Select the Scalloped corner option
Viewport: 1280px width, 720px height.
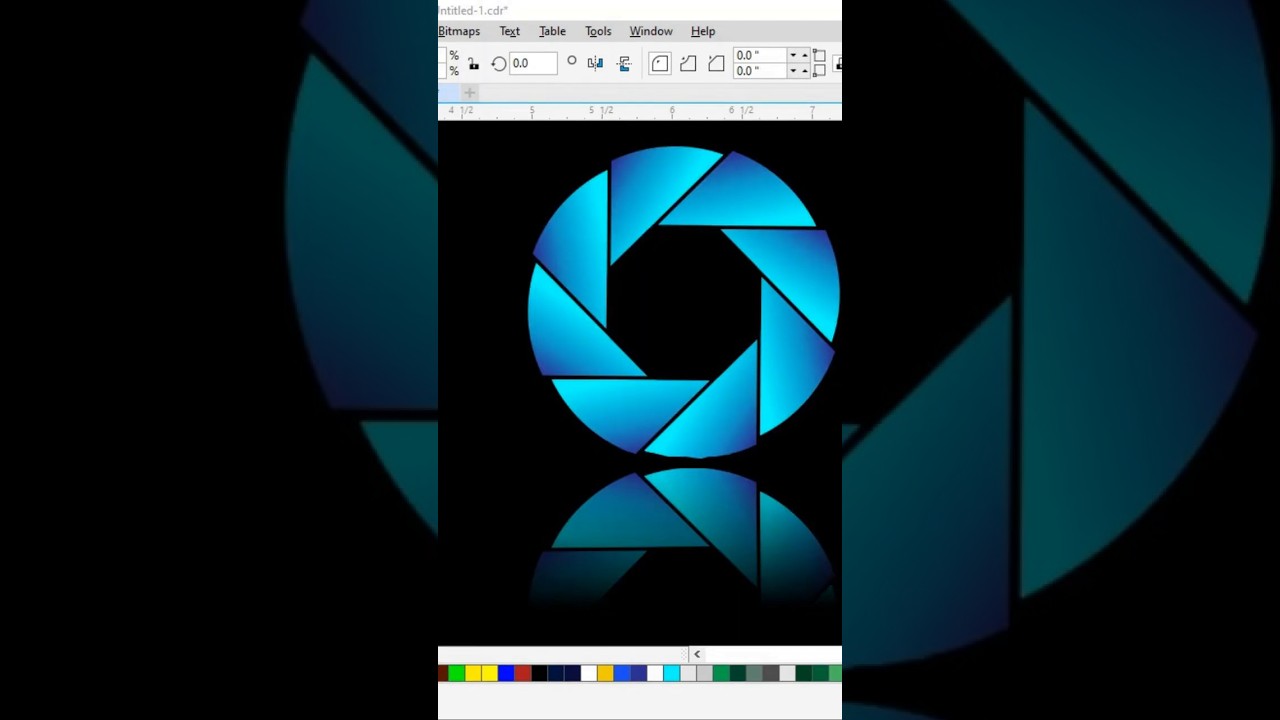click(688, 64)
